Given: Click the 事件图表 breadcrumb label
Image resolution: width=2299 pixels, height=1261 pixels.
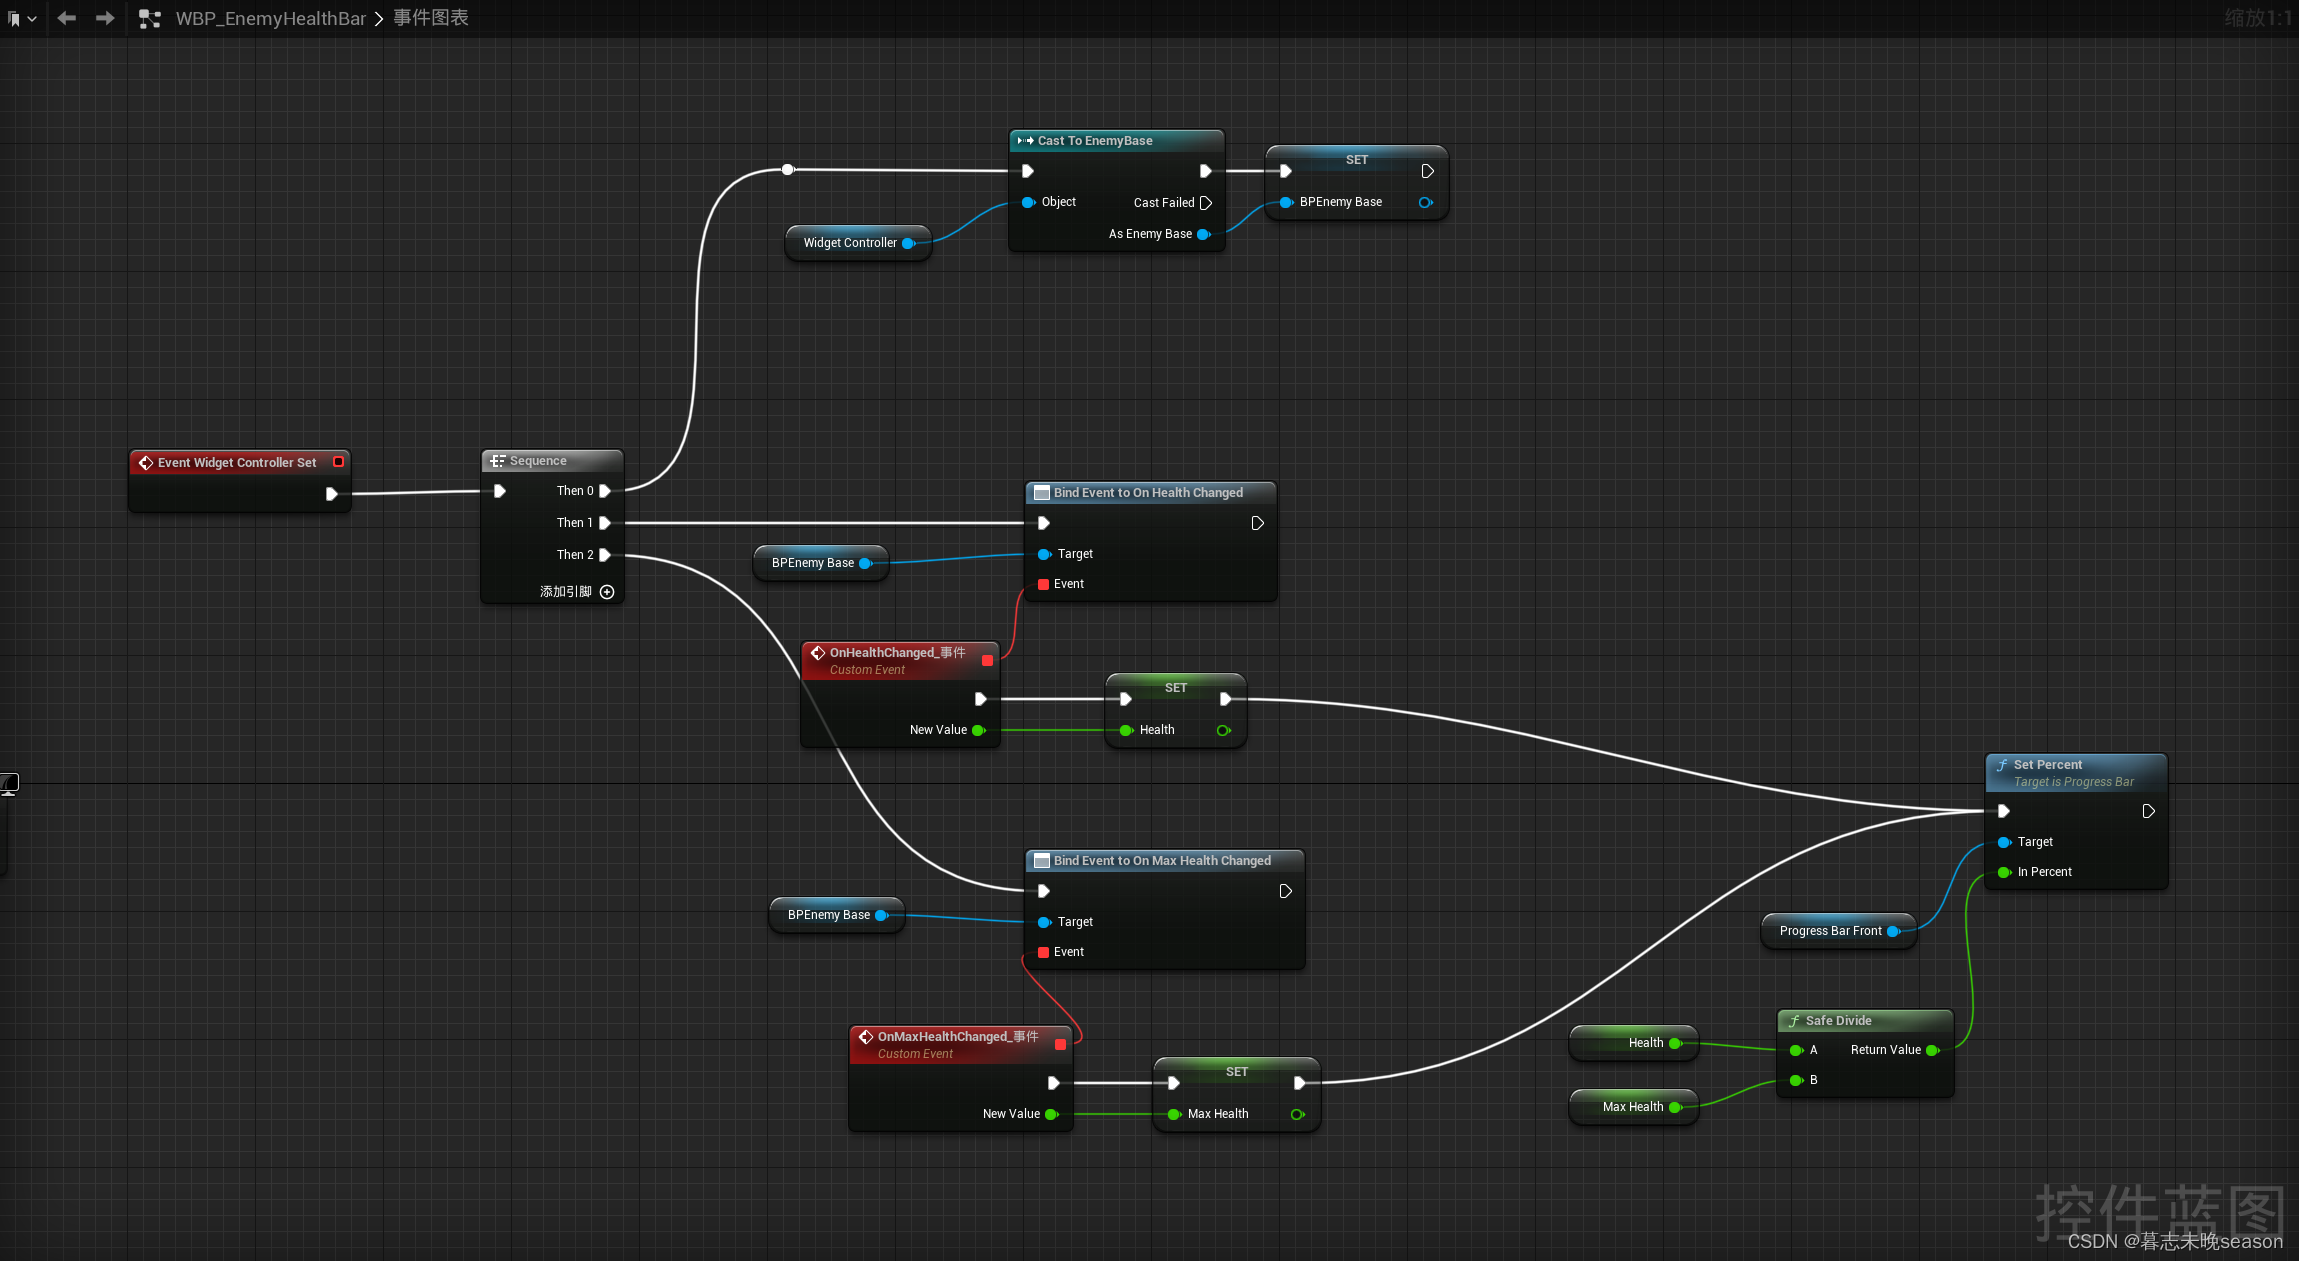Looking at the screenshot, I should (x=431, y=18).
